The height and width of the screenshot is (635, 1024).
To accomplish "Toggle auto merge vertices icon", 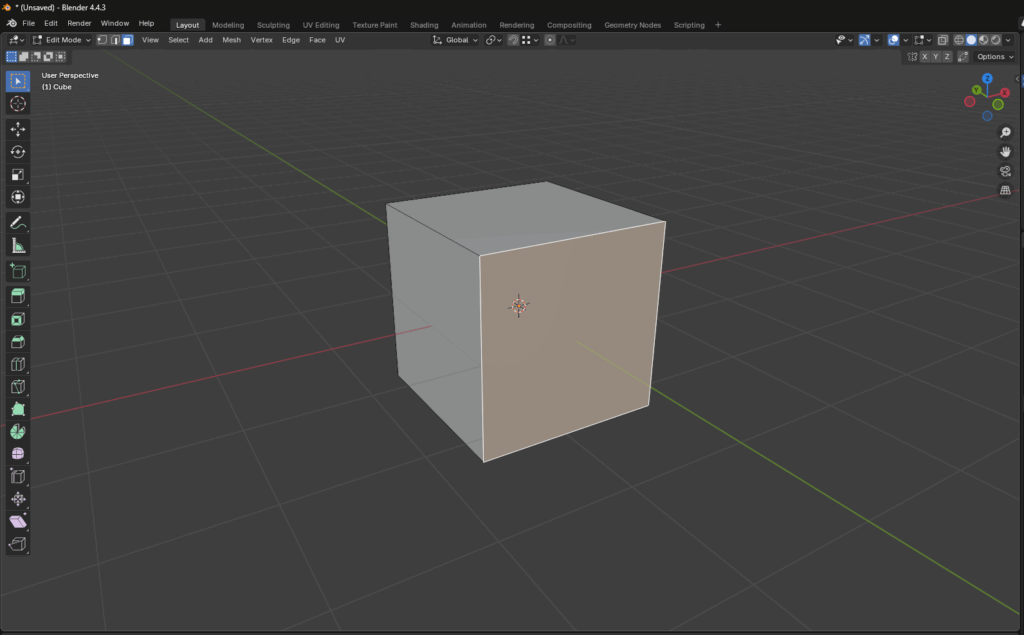I will click(963, 57).
